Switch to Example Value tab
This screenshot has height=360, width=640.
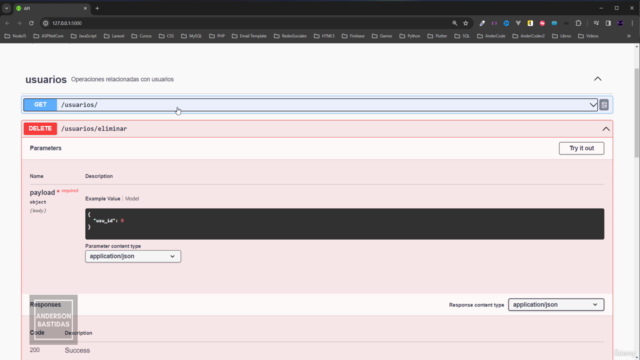pyautogui.click(x=102, y=199)
